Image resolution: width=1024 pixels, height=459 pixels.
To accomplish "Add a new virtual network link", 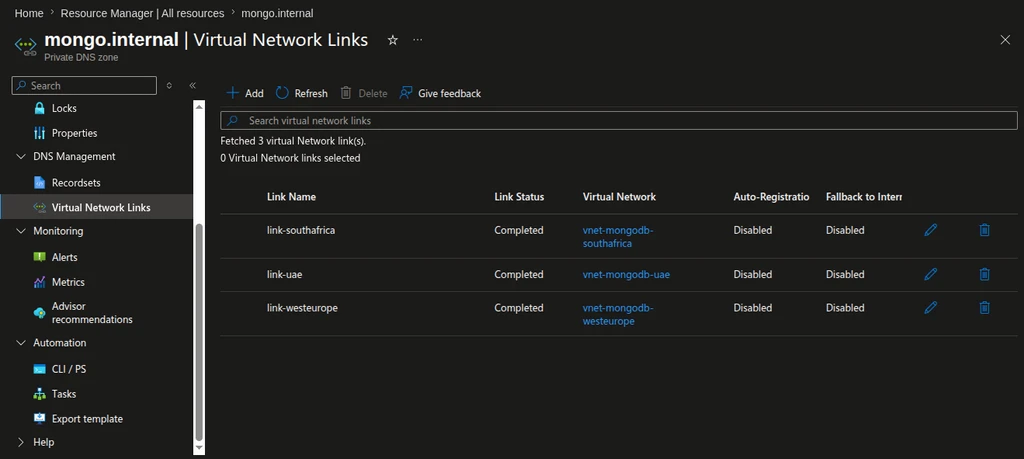I will point(245,93).
